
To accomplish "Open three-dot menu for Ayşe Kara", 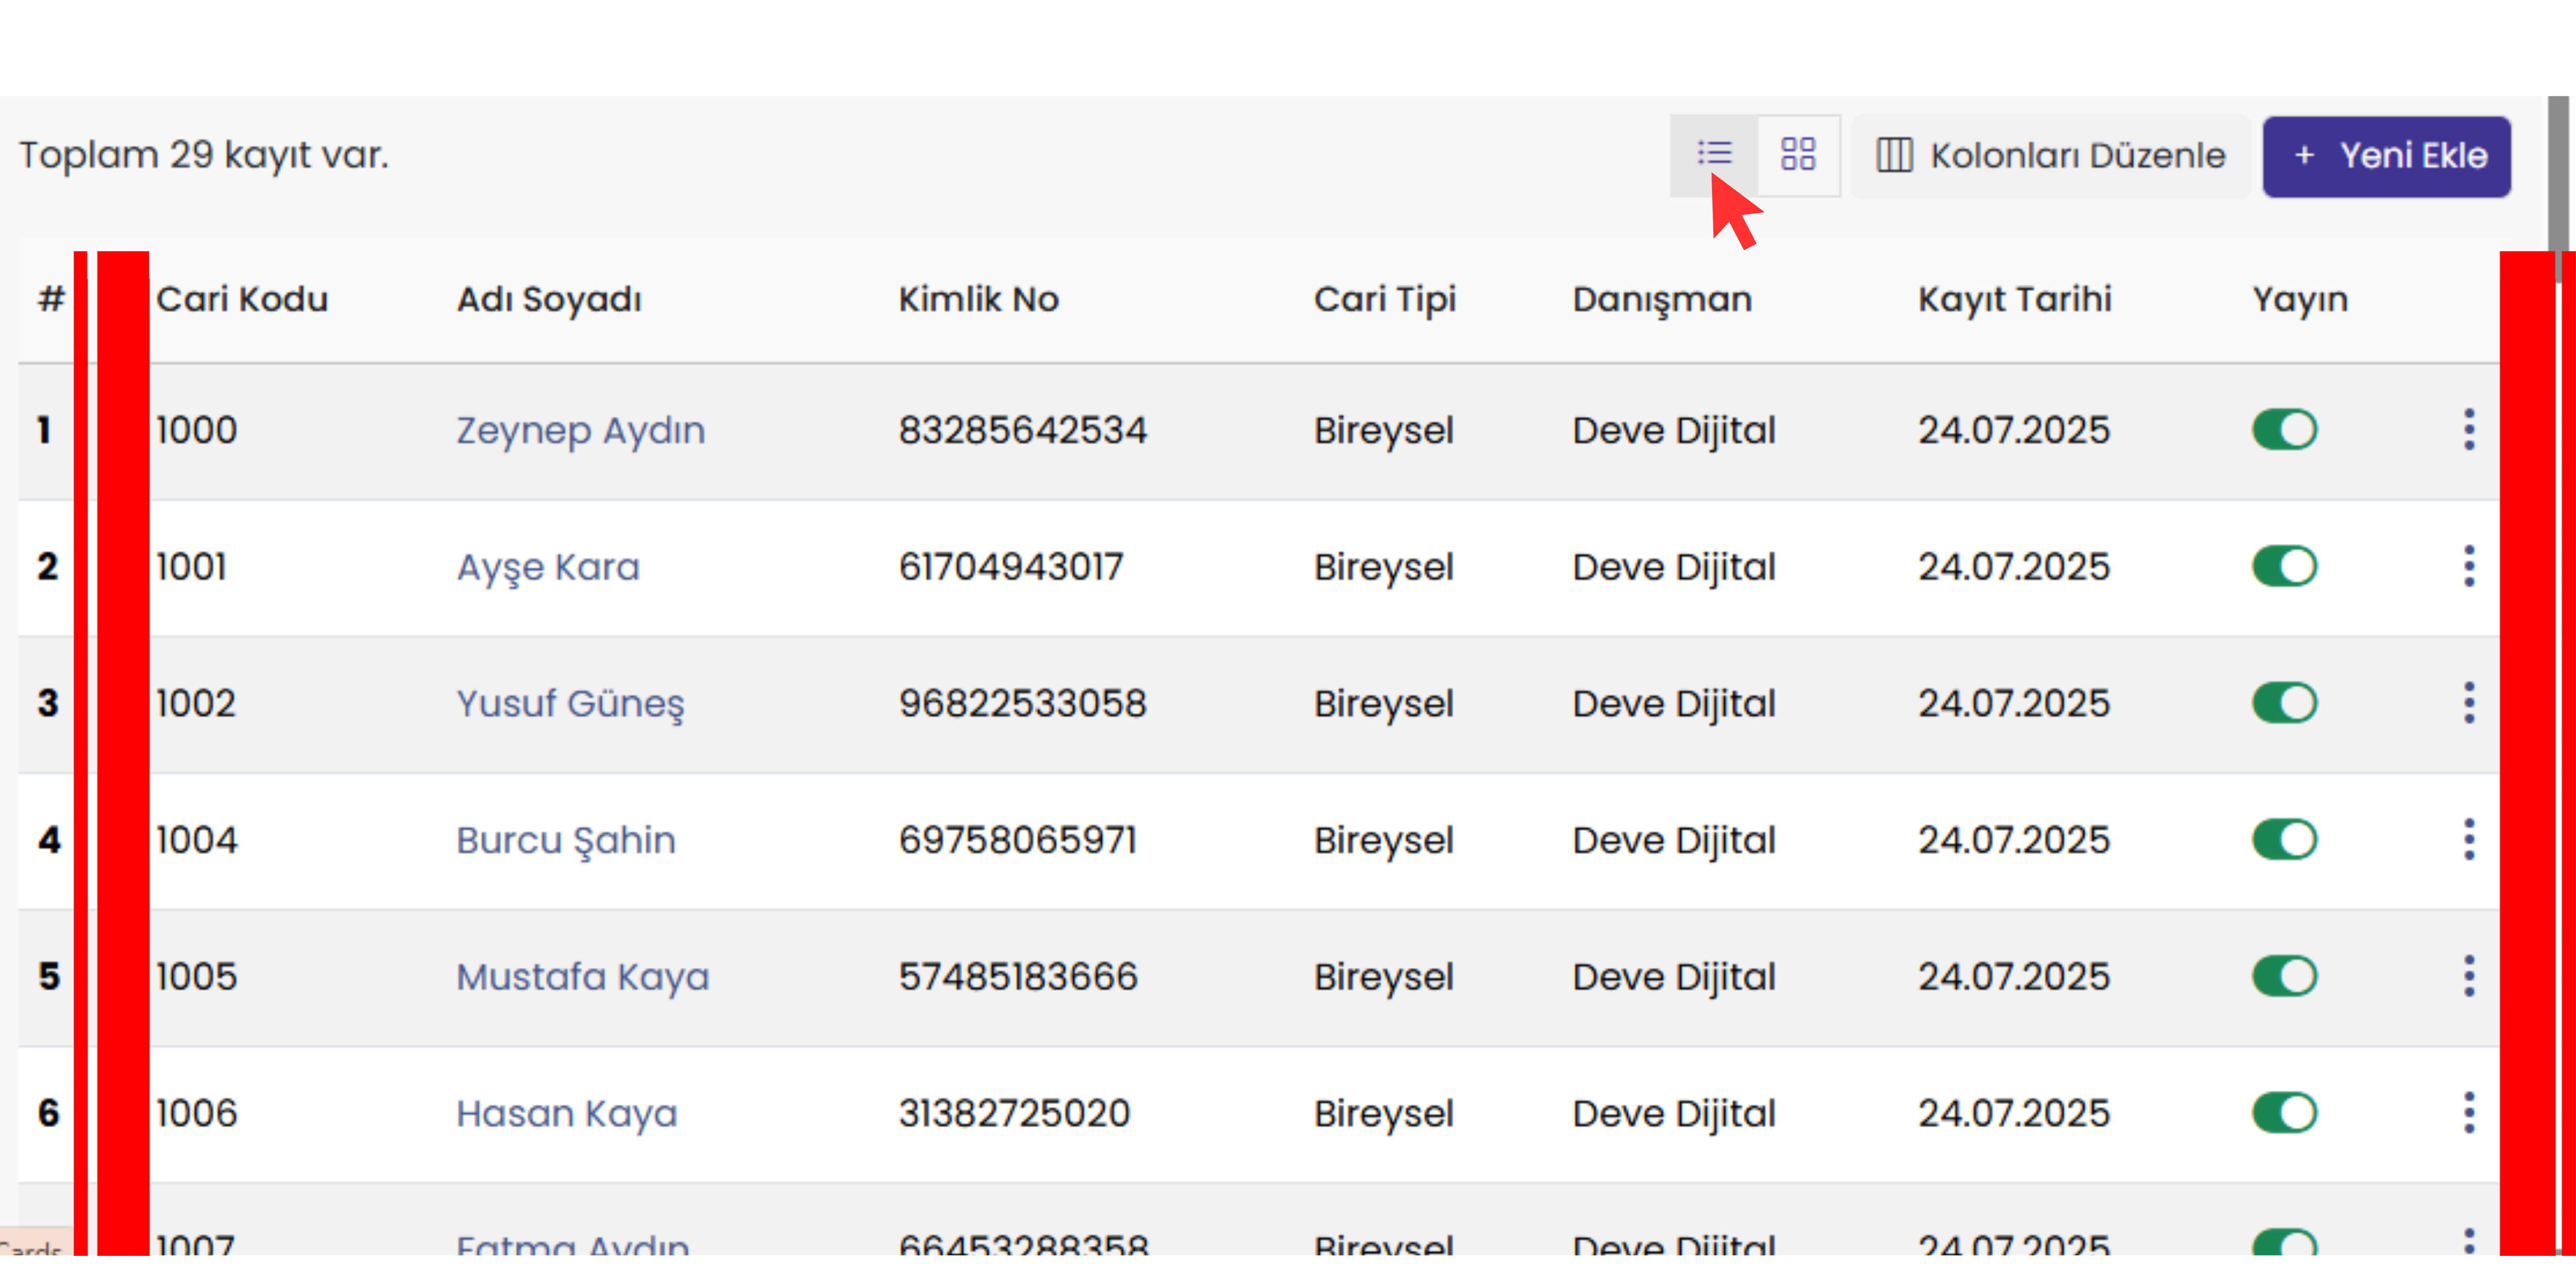I will pos(2468,566).
